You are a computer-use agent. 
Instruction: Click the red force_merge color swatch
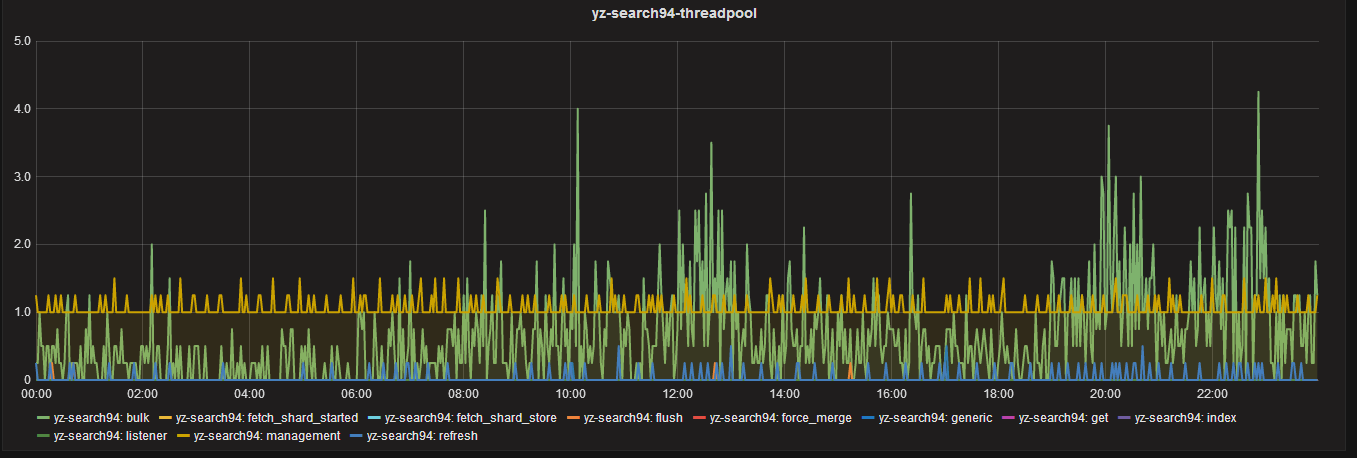(700, 418)
